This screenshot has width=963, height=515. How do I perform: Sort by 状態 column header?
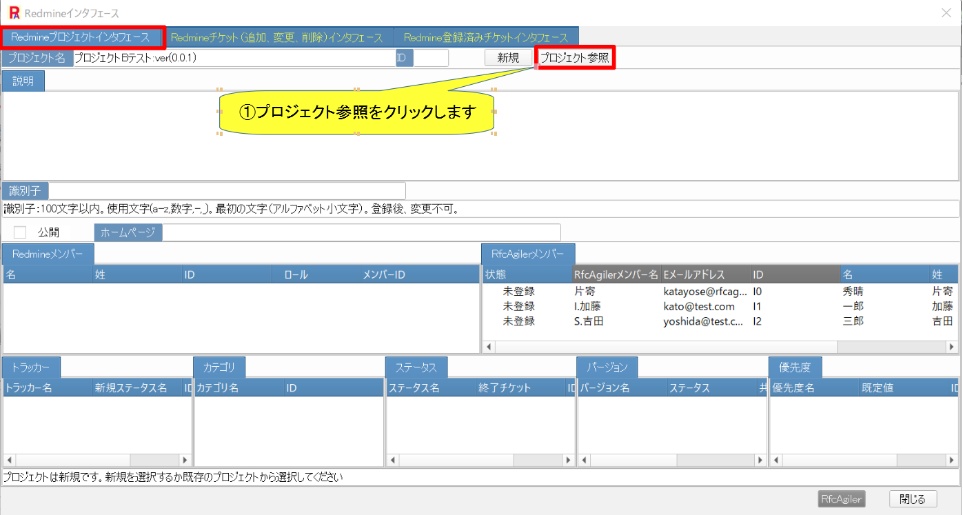tap(527, 274)
